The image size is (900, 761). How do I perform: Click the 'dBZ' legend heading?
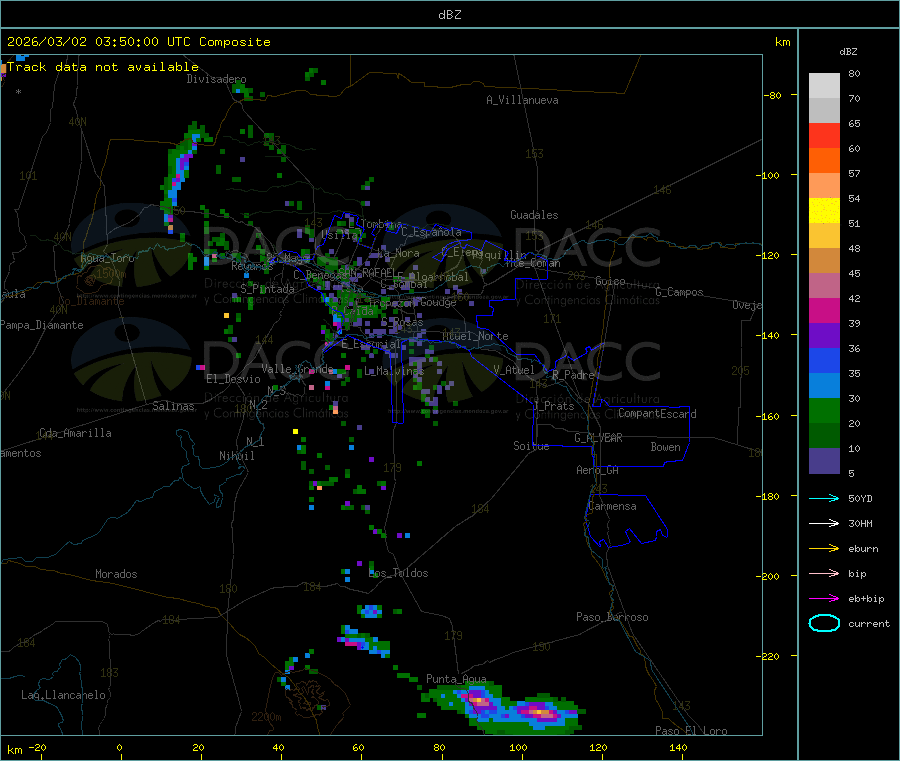pos(848,51)
